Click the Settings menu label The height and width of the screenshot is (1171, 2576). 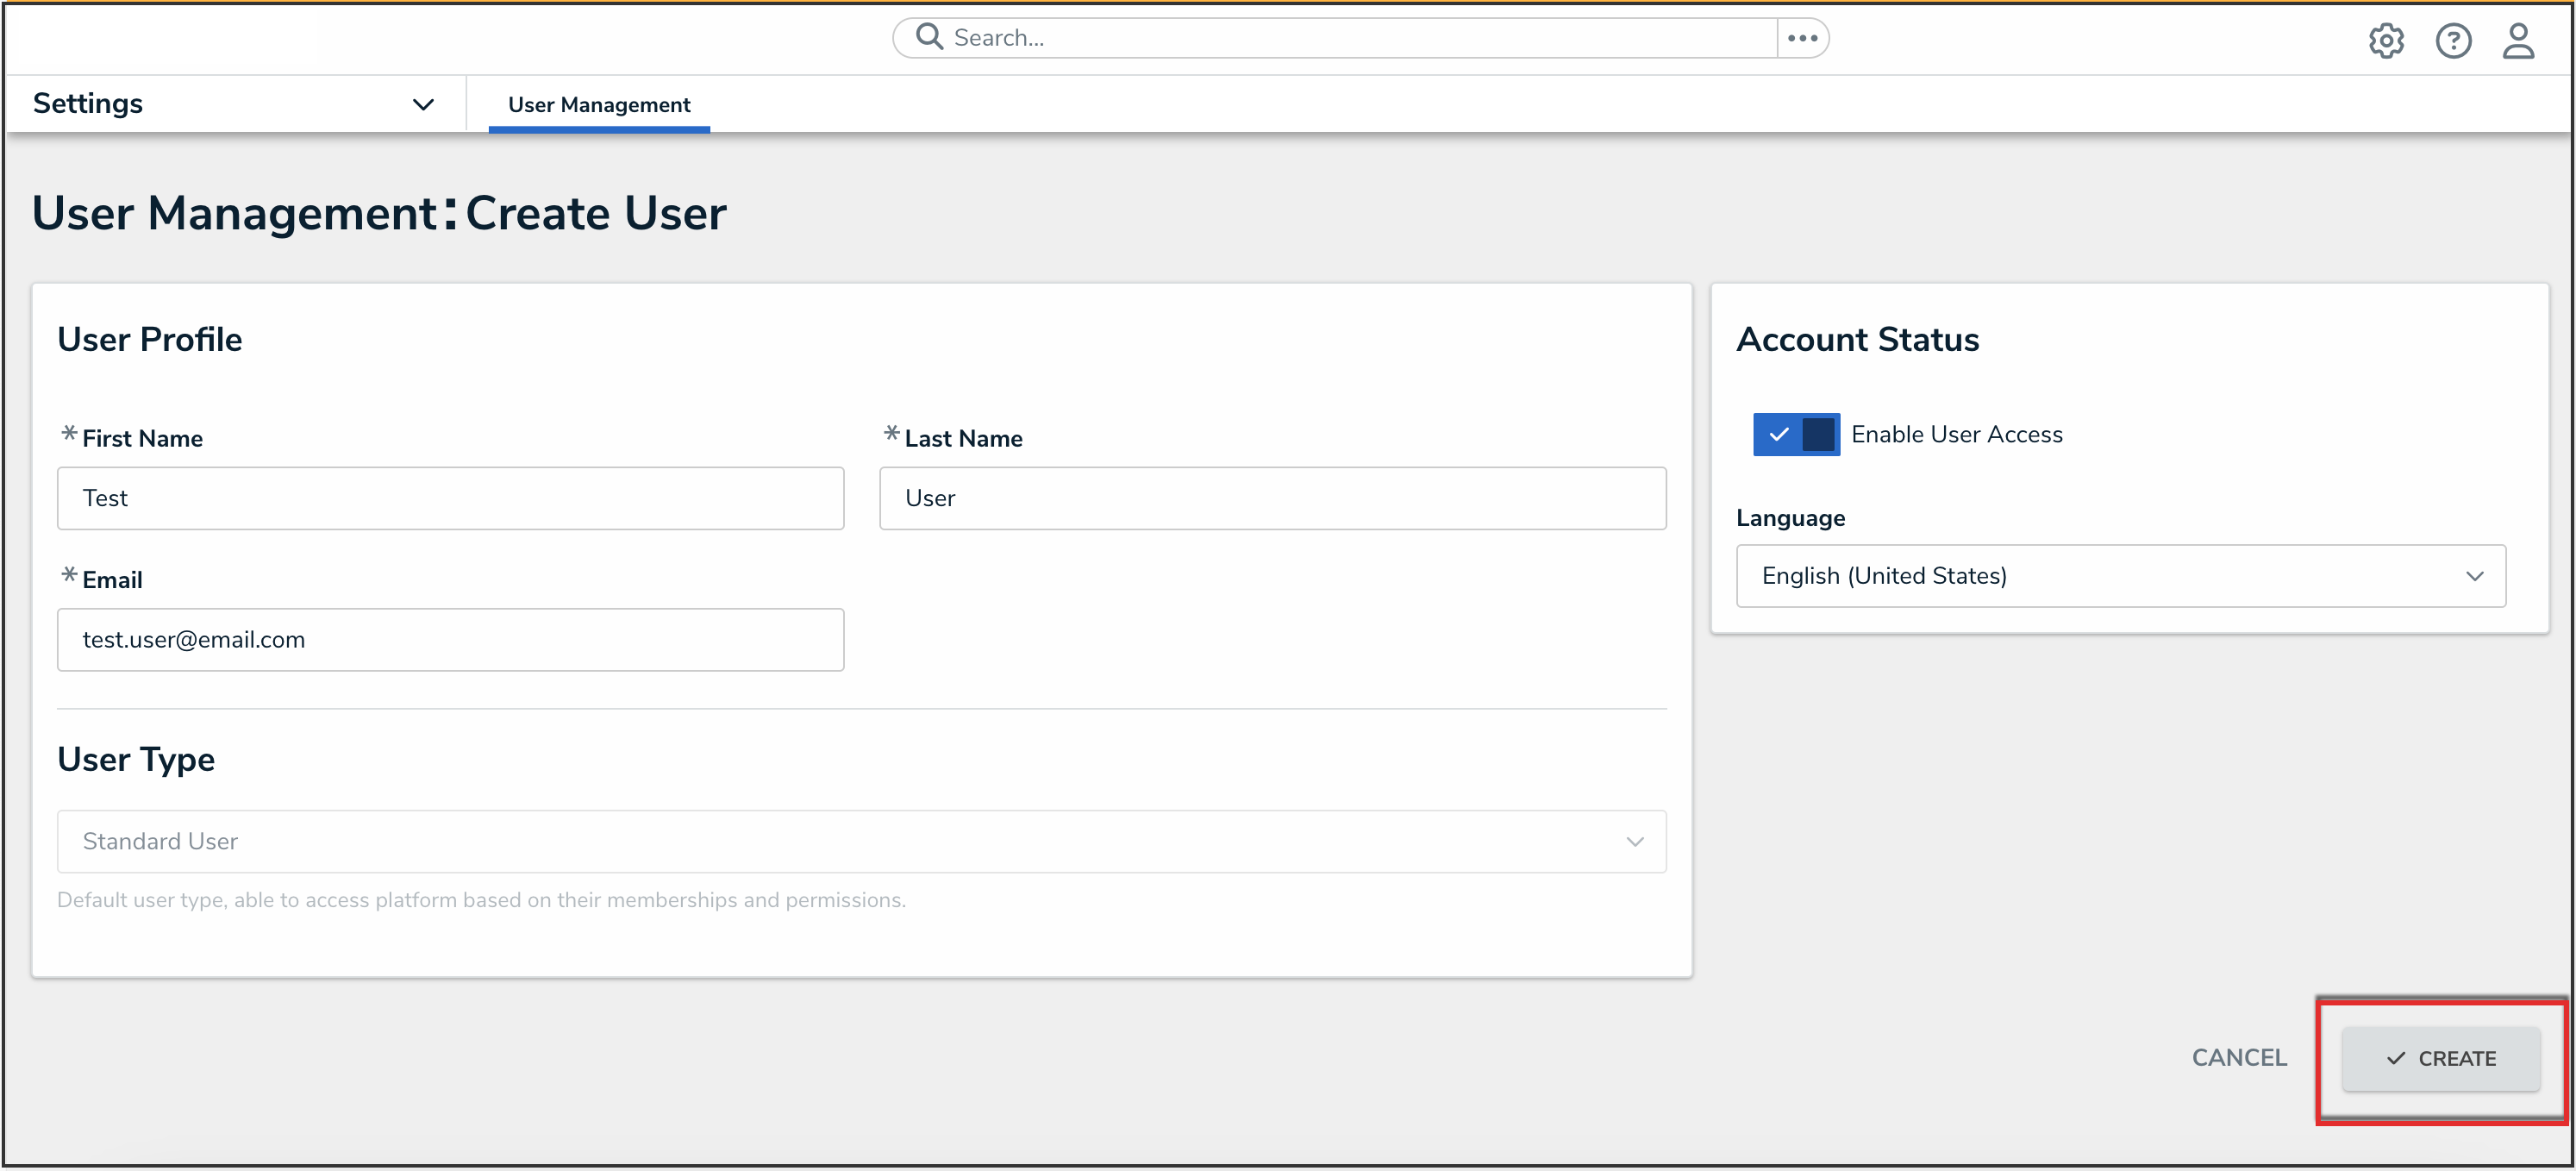pyautogui.click(x=88, y=104)
